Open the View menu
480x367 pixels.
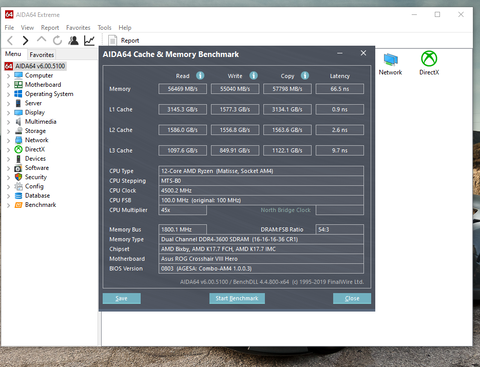pyautogui.click(x=27, y=28)
